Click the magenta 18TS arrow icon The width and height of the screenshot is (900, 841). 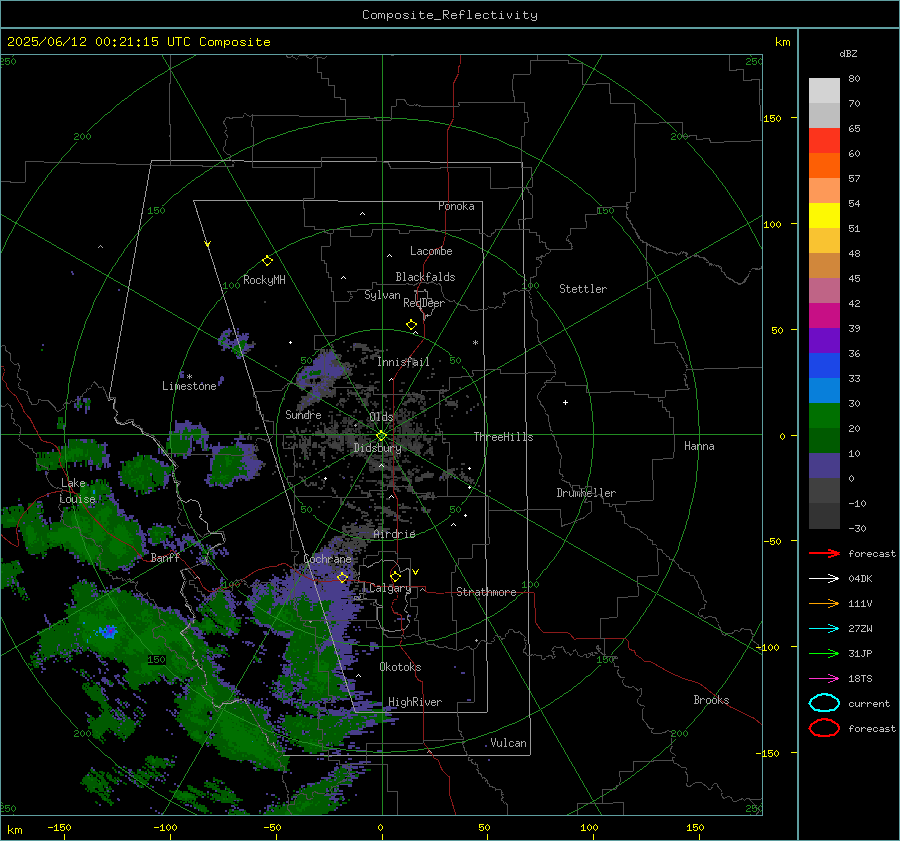click(824, 679)
